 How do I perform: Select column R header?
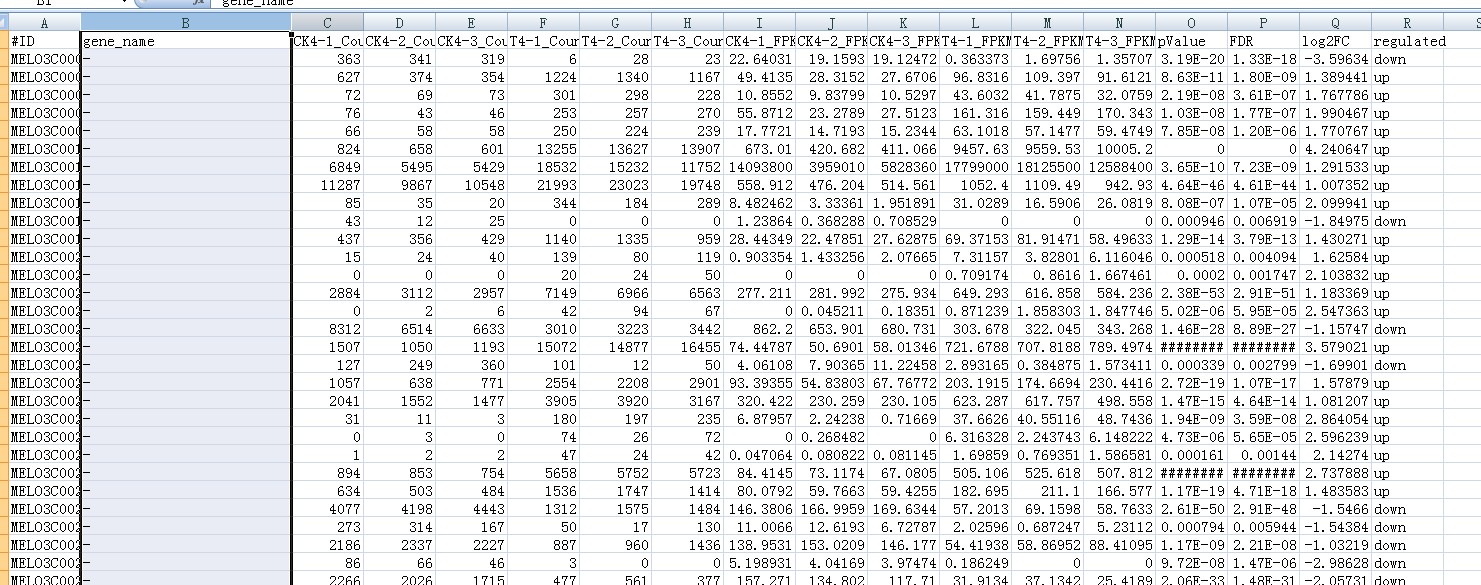pos(1407,22)
